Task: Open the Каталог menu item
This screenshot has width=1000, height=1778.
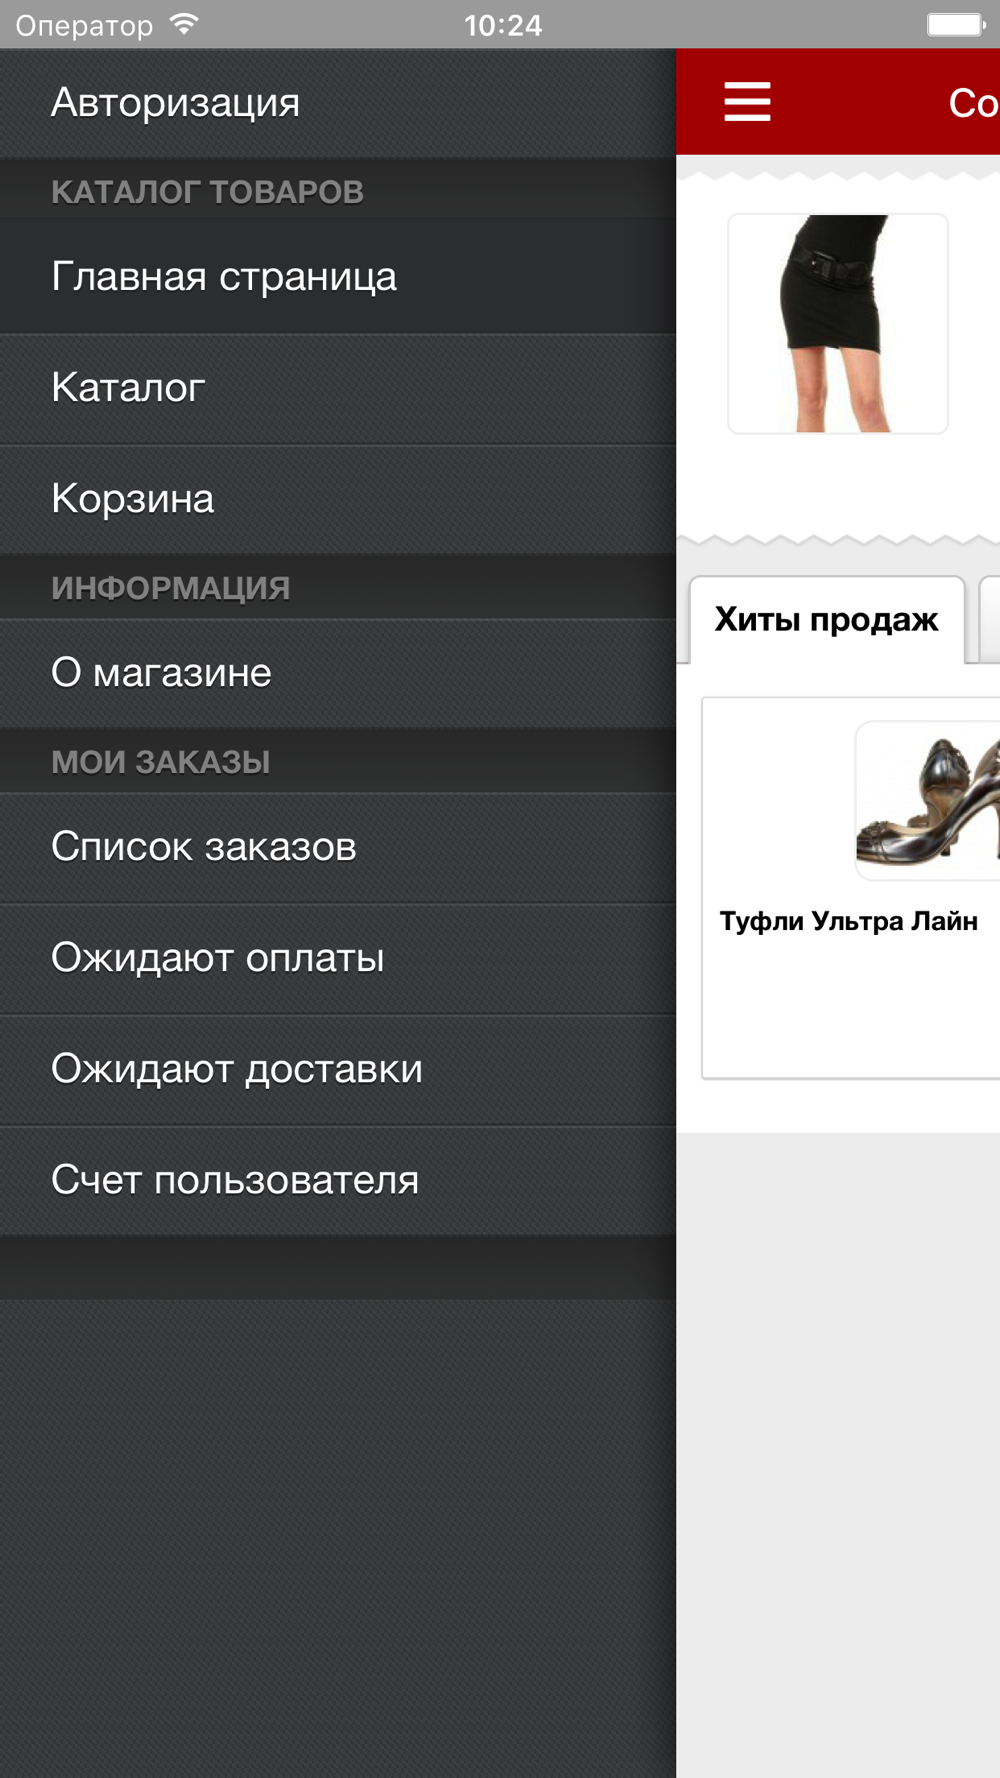Action: (338, 388)
